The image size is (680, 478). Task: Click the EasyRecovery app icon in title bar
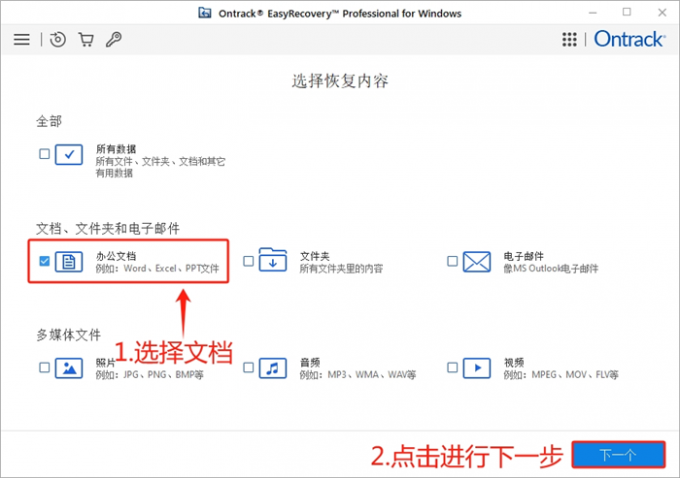(205, 13)
